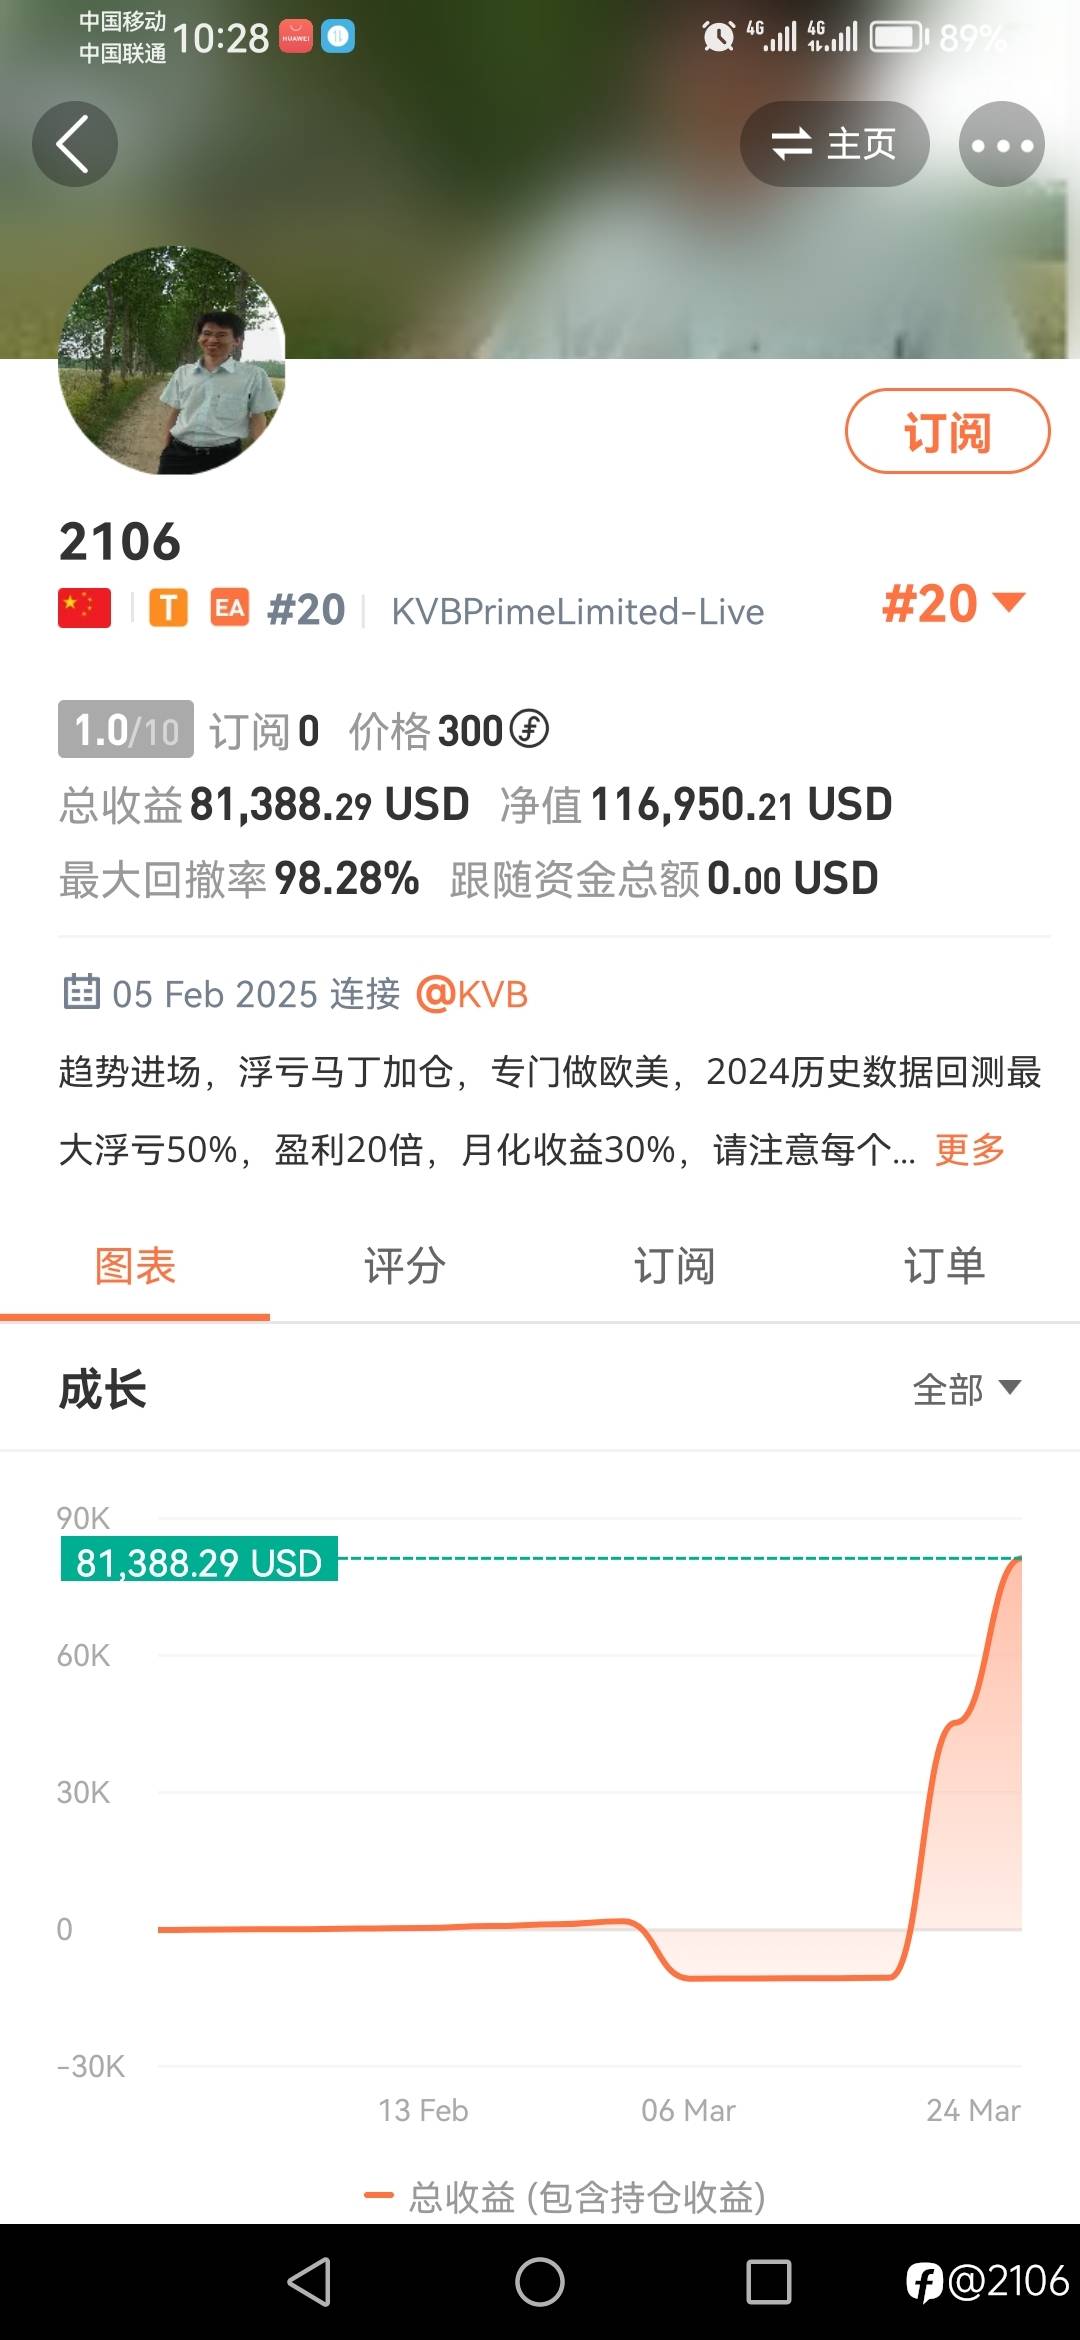Tap the back arrow button
Image resolution: width=1080 pixels, height=2340 pixels.
point(74,144)
